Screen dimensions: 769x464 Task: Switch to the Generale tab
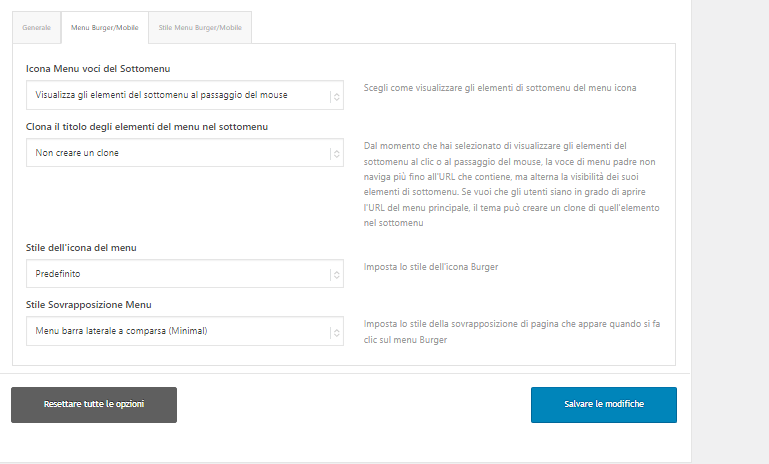pyautogui.click(x=37, y=27)
